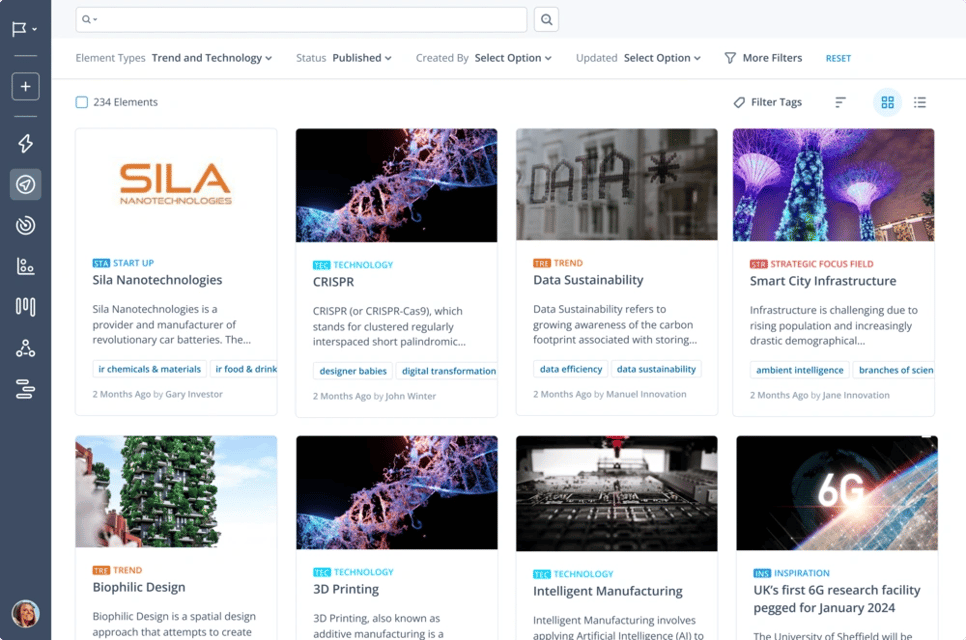
Task: Open More Filters
Action: click(x=763, y=58)
